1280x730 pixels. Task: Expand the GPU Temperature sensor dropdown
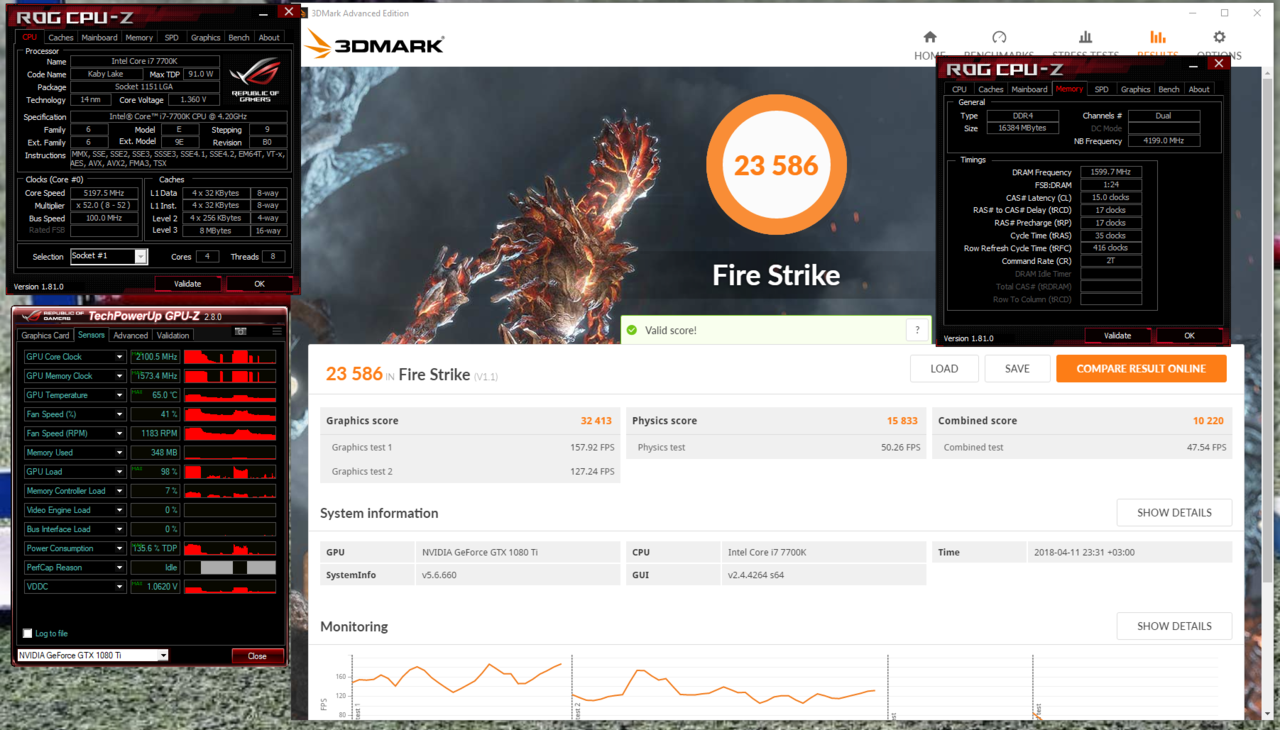coord(119,395)
